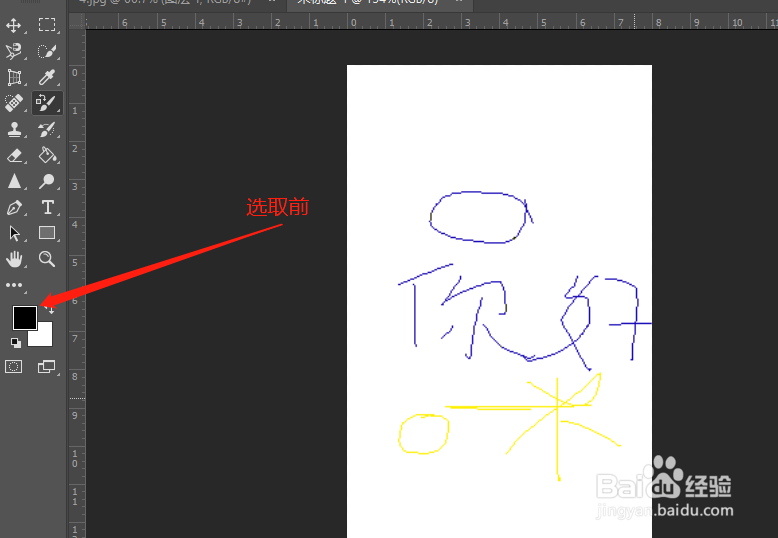The width and height of the screenshot is (778, 538).
Task: Click the highlighted Color Replacement brush tool
Action: [47, 103]
